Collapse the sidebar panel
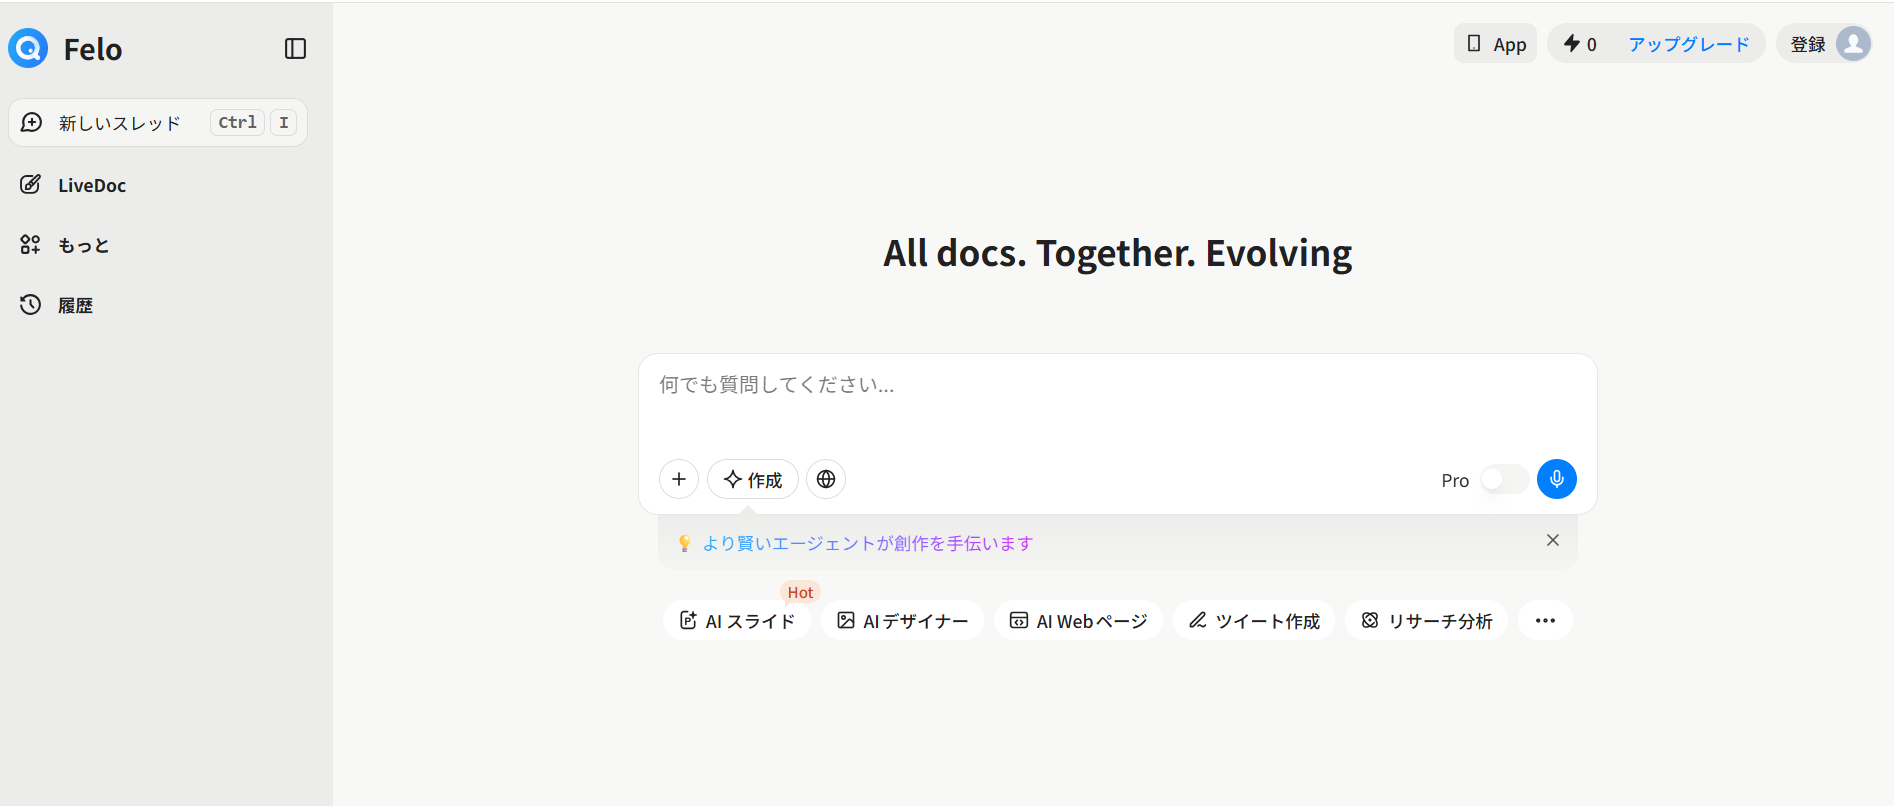 [x=295, y=49]
